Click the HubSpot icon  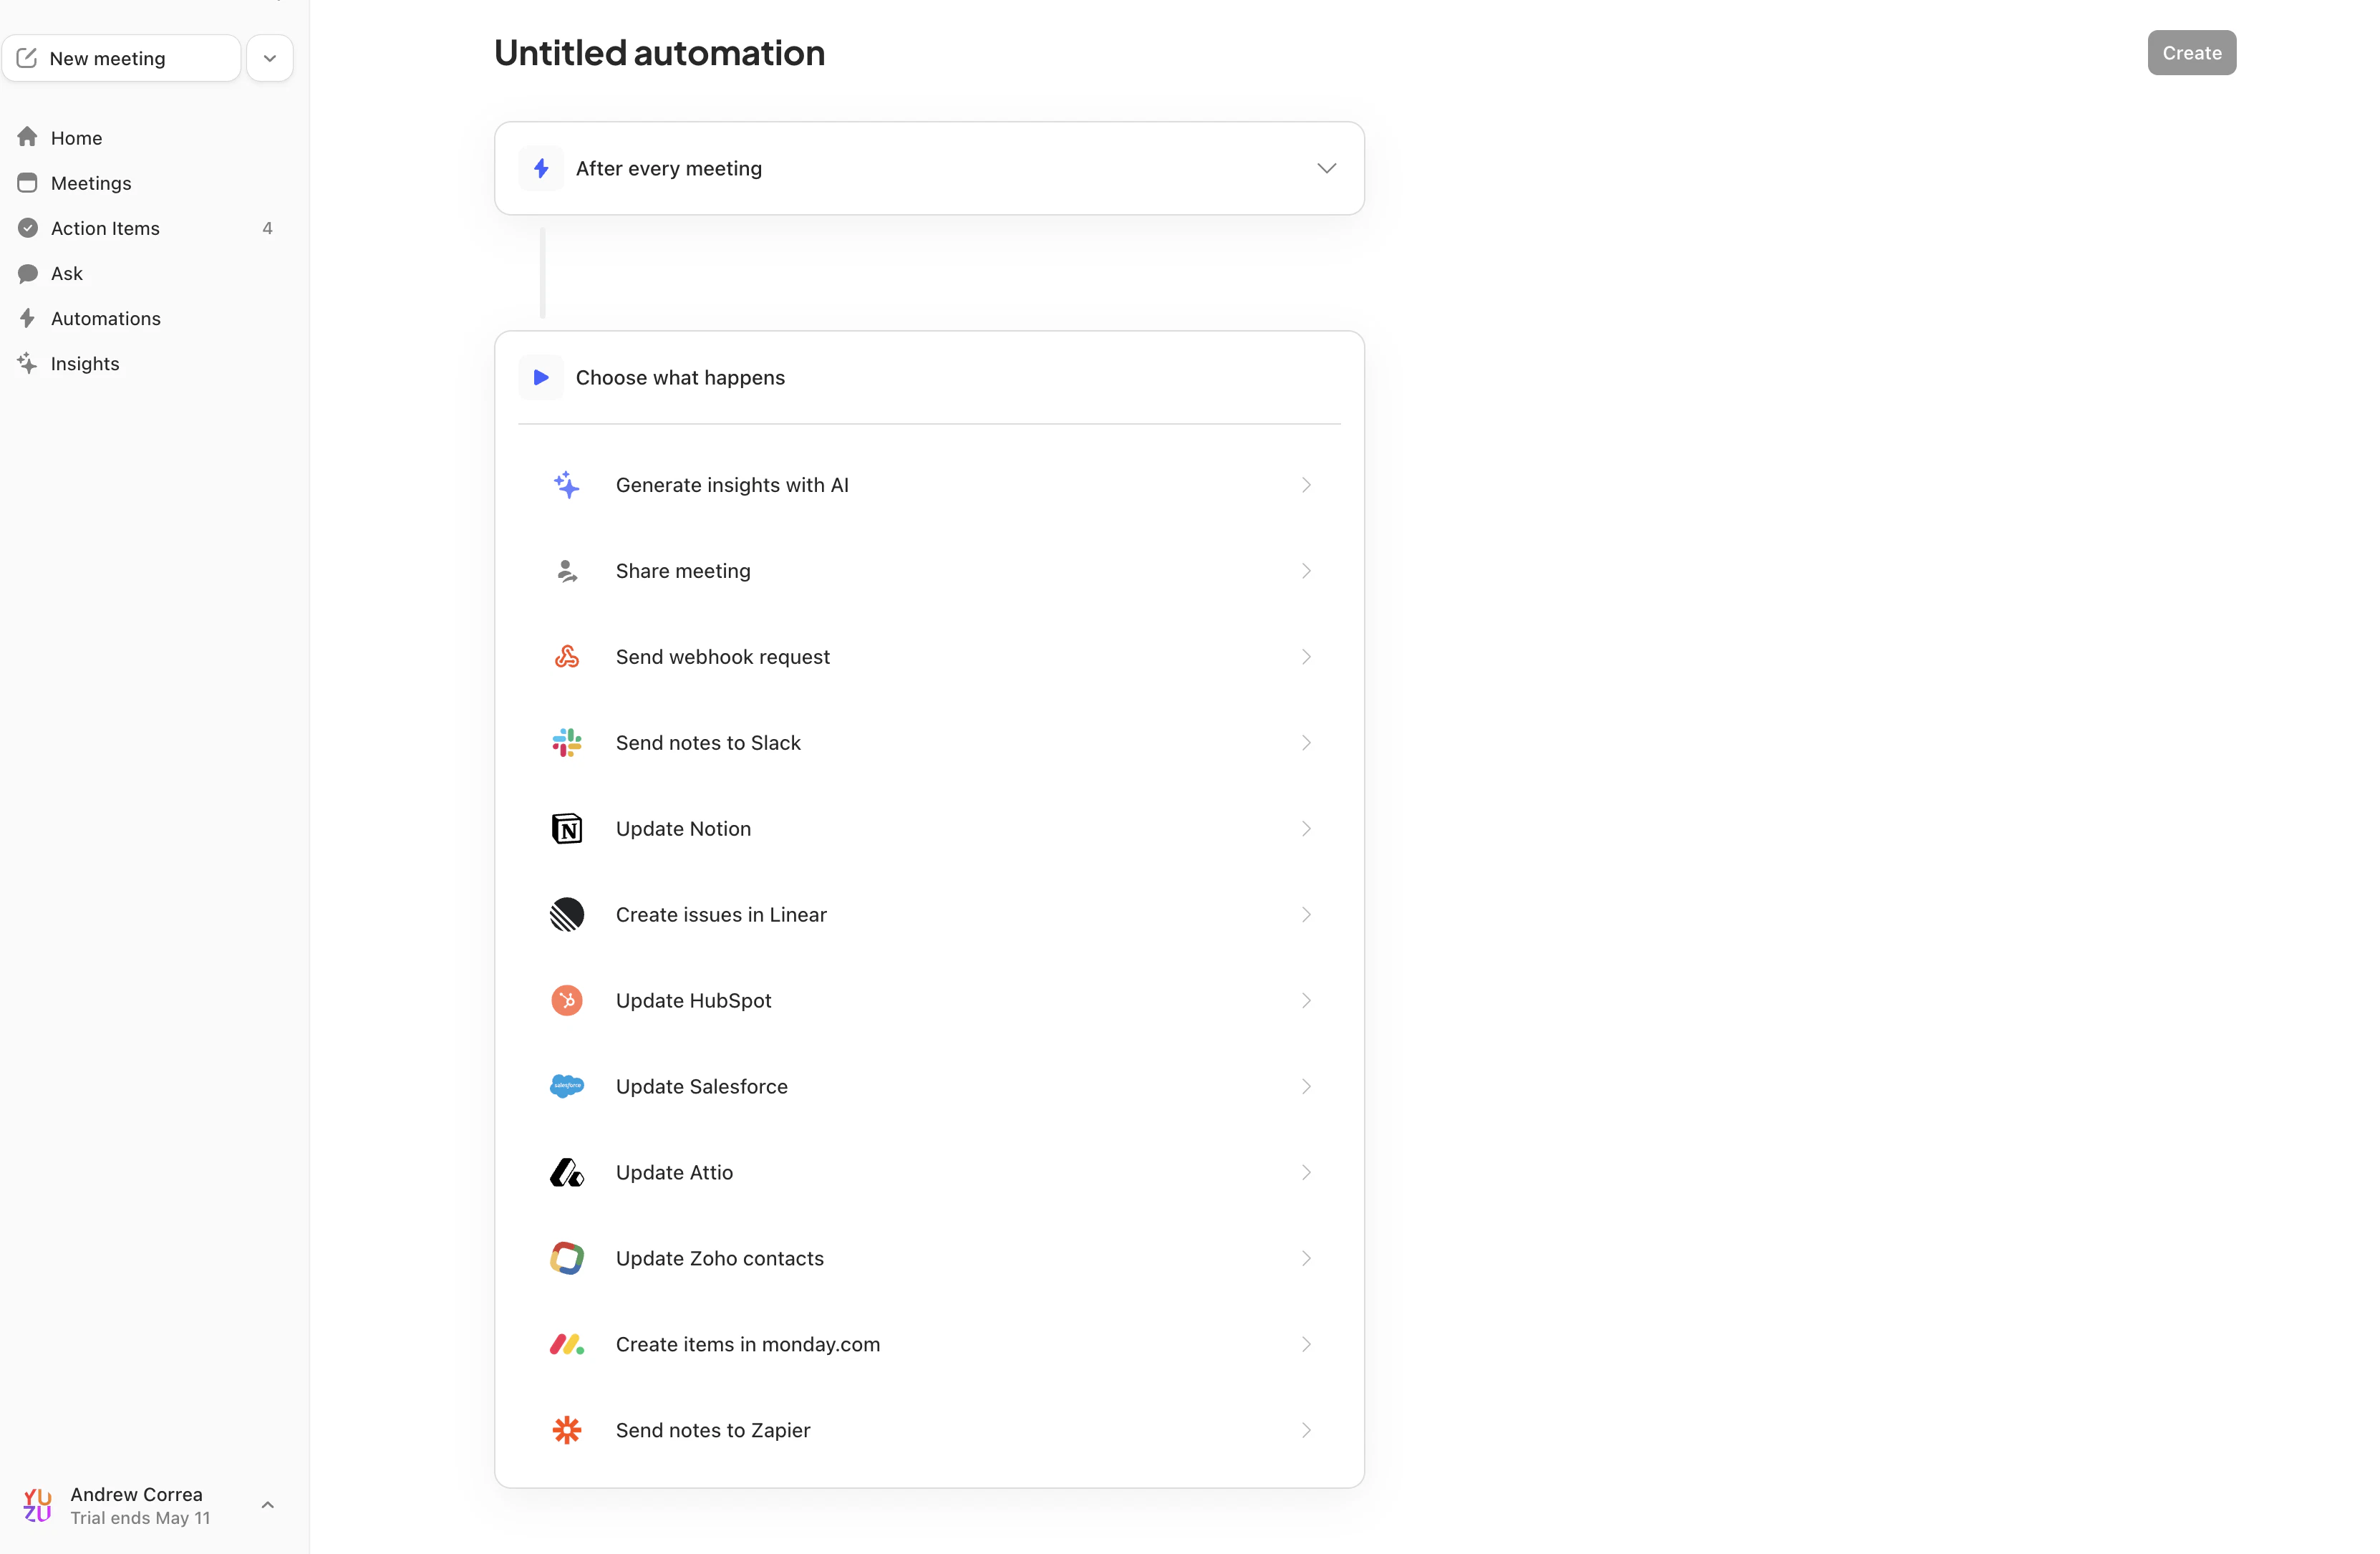tap(566, 1000)
